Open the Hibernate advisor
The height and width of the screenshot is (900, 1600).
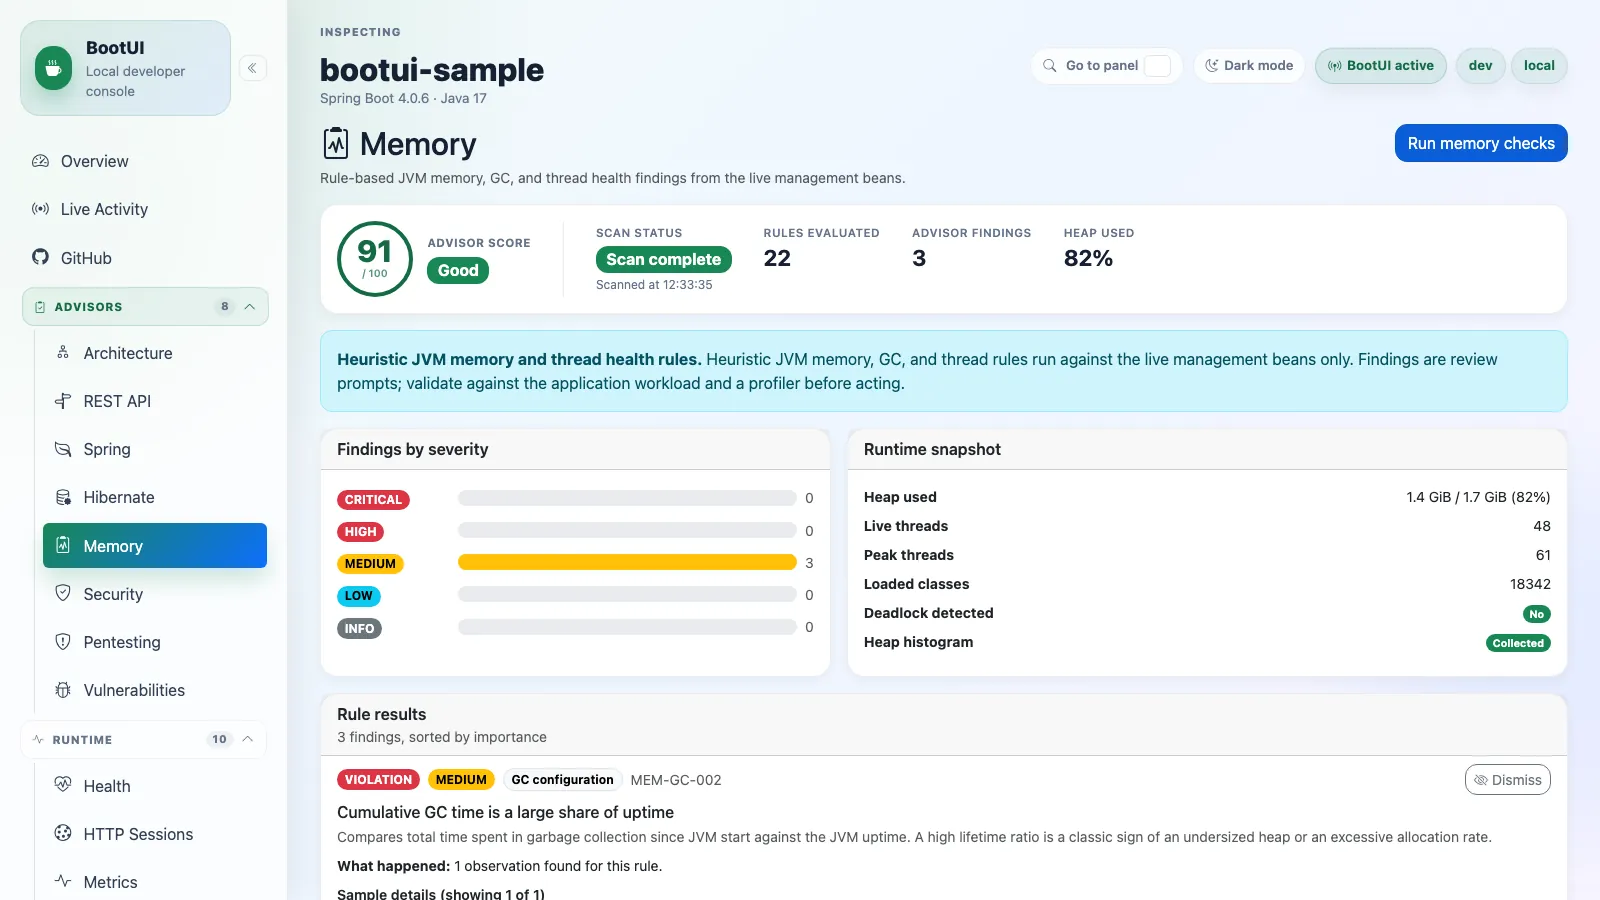coord(155,497)
